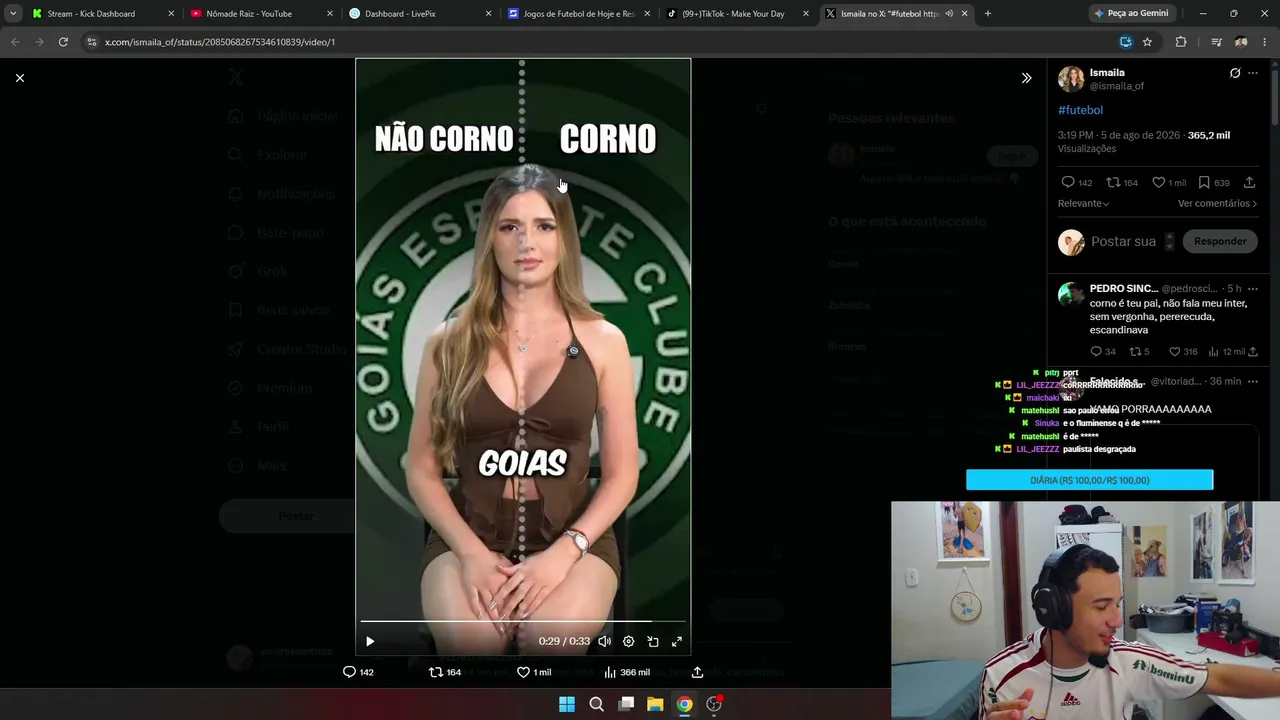Enter fullscreen on the video player
The height and width of the screenshot is (720, 1280).
[x=677, y=642]
